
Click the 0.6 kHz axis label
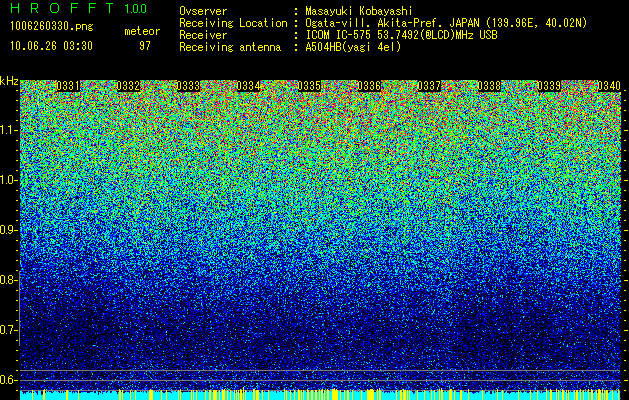point(9,380)
